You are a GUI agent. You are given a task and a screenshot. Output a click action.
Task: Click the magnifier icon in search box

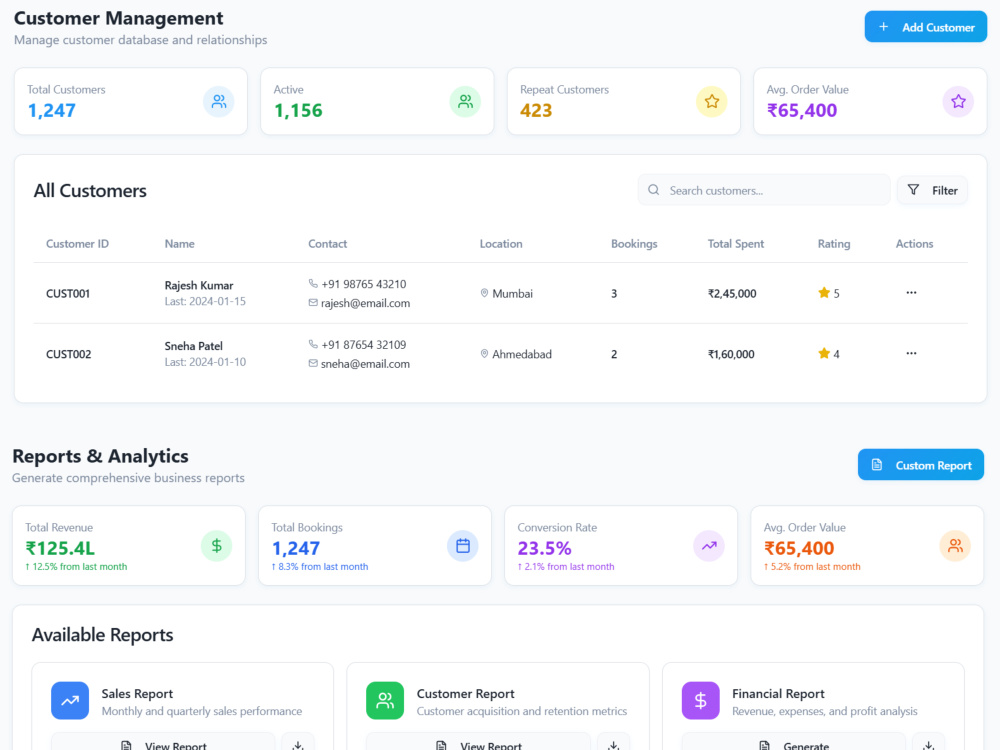click(x=654, y=190)
